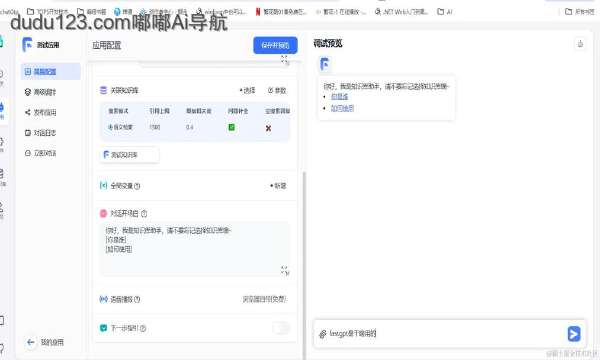Click the green check under 问题补全
The image size is (600, 360).
232,127
